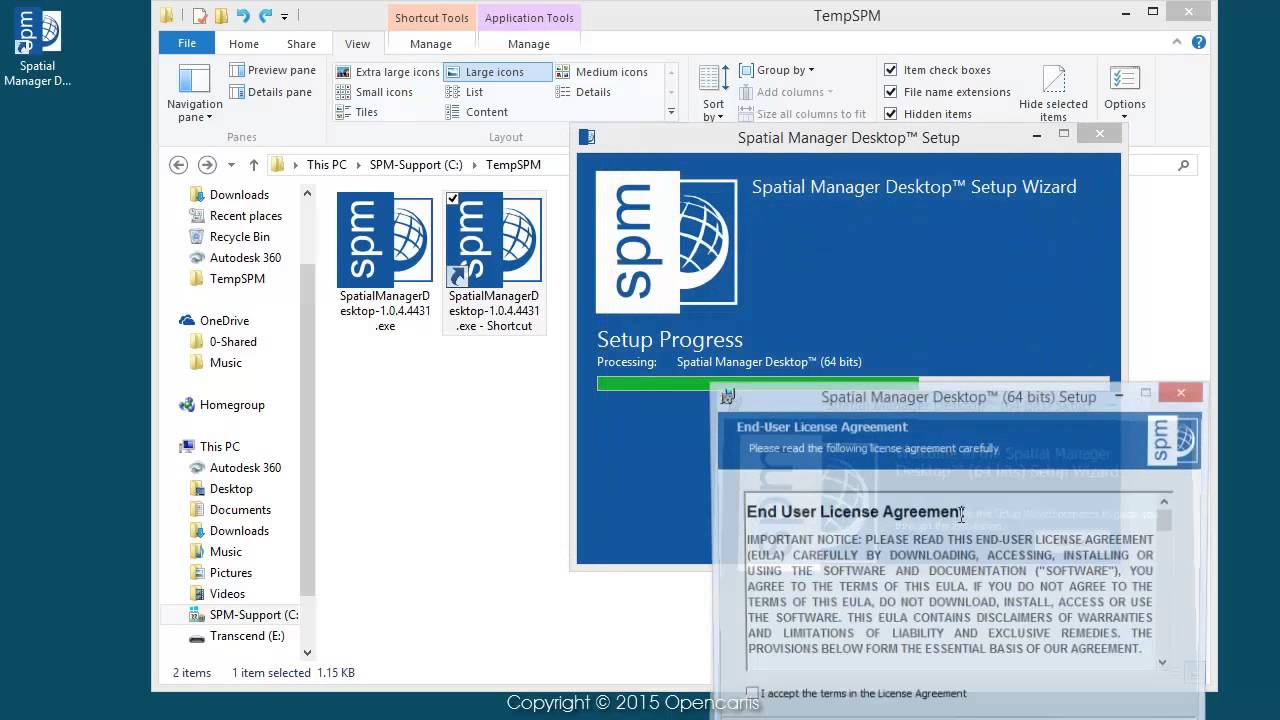Open the Spatial Manager Desktop desktop shortcut
1280x720 pixels.
coord(37,47)
